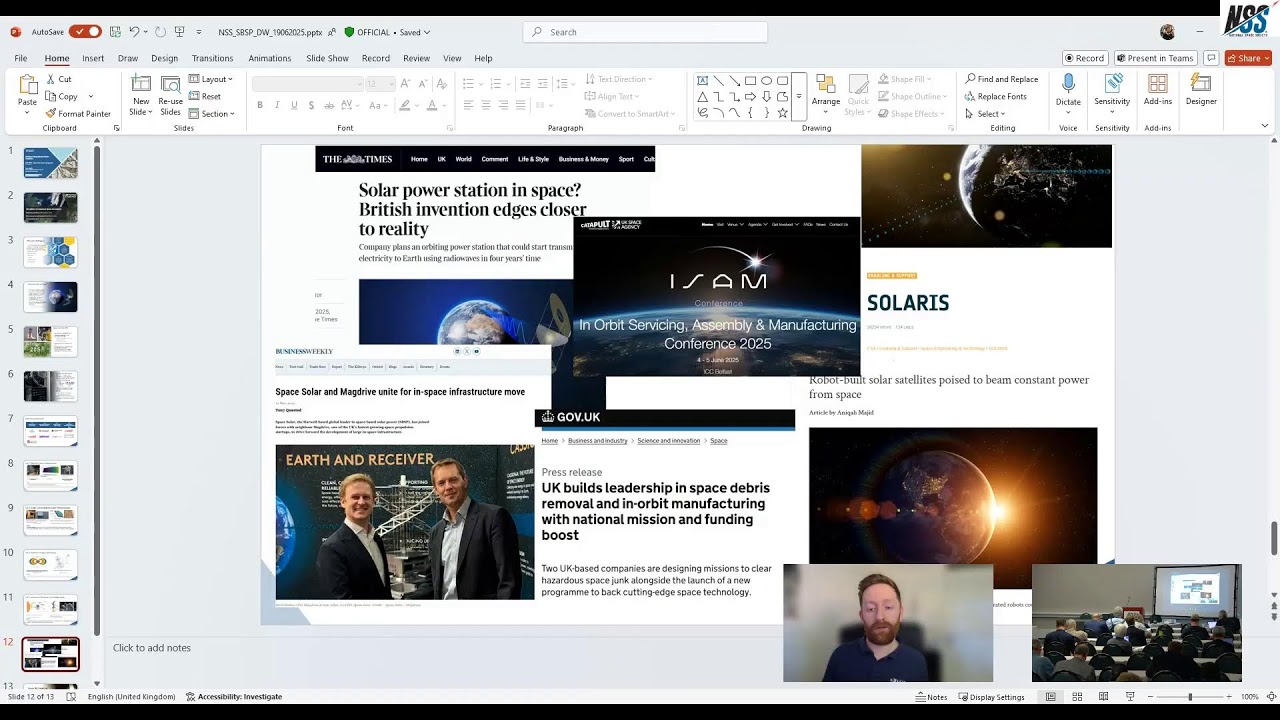Switch to the Design tab
1280x720 pixels.
[x=164, y=58]
